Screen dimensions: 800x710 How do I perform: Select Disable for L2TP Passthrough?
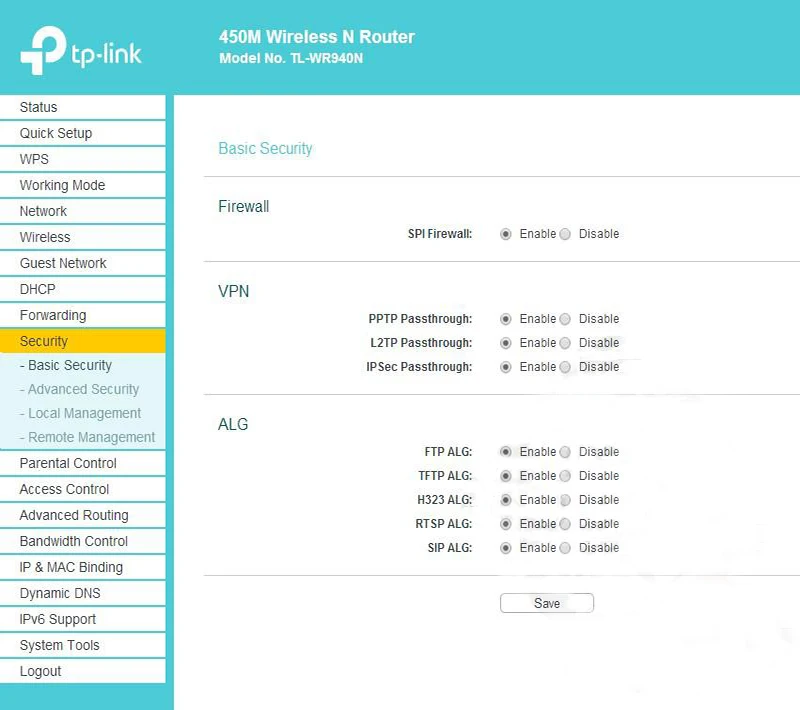click(x=565, y=343)
